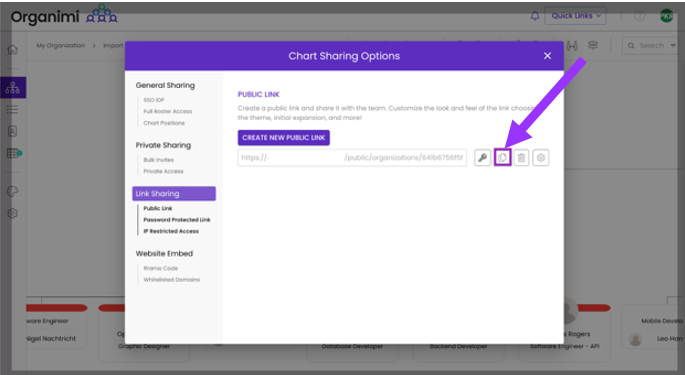Delete the public link with the trash icon
Image resolution: width=685 pixels, height=375 pixels.
[521, 158]
